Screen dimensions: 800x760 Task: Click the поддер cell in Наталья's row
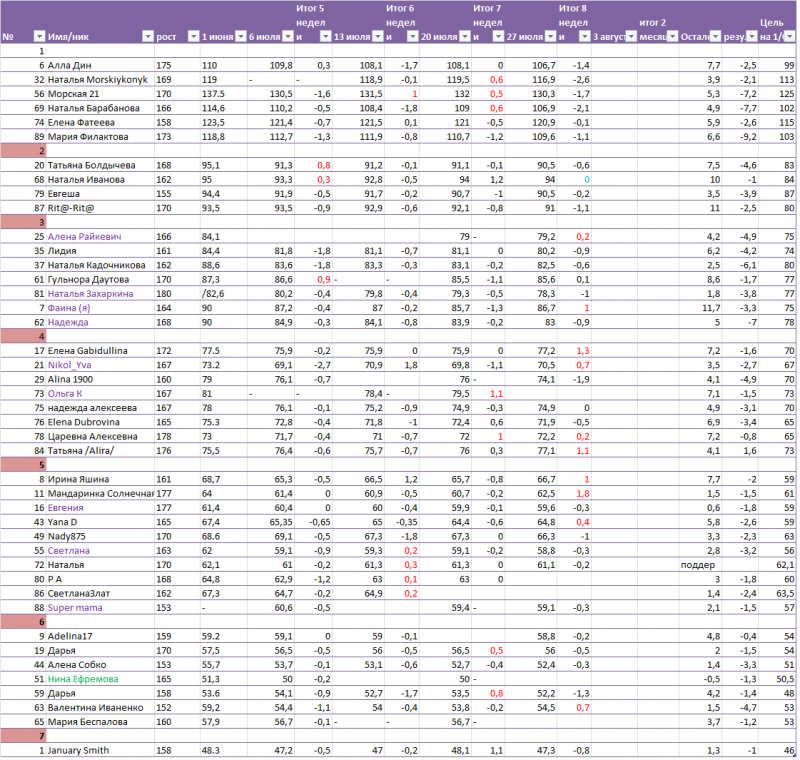(x=700, y=564)
